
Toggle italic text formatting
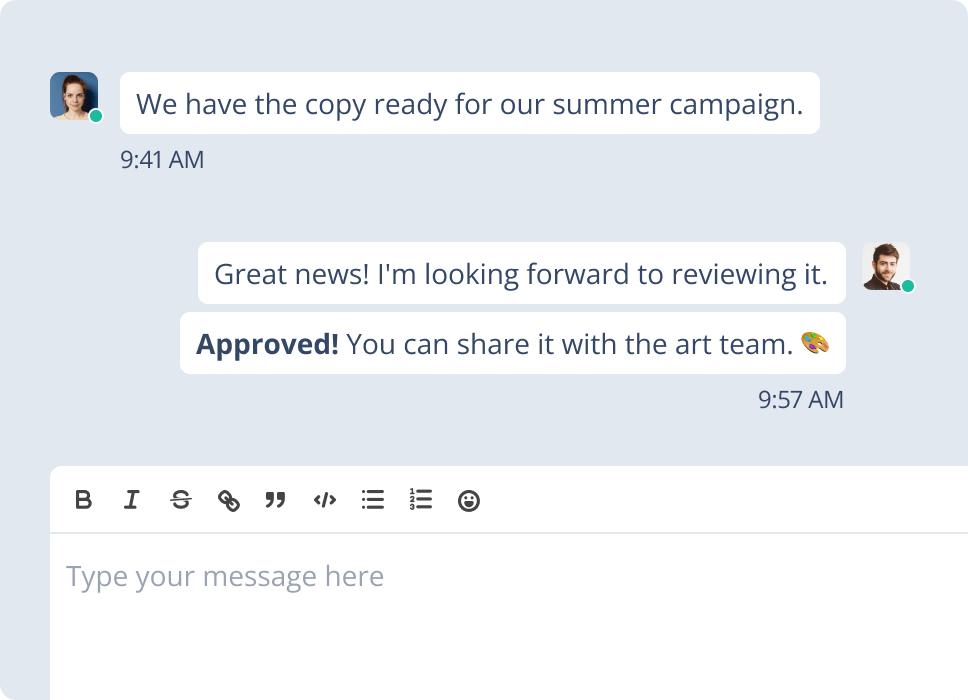[131, 500]
